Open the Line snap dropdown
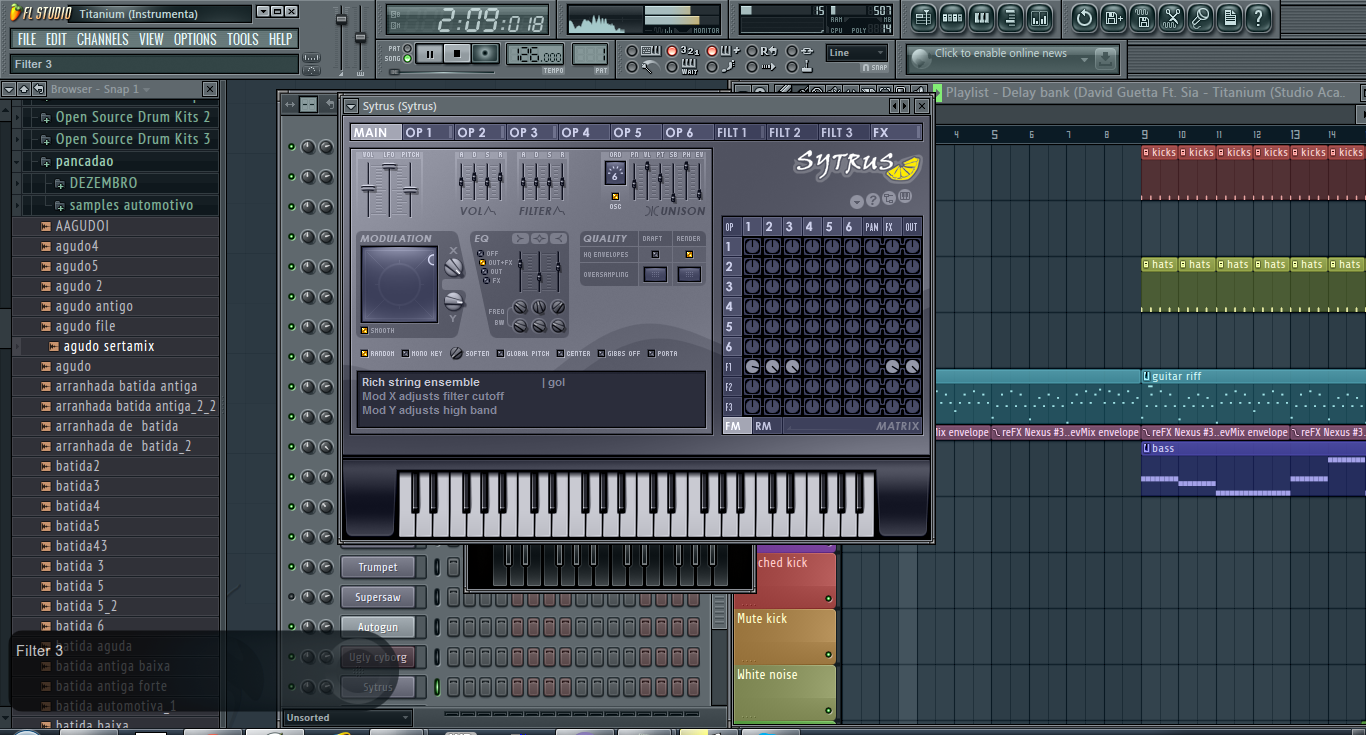The image size is (1366, 735). (x=857, y=53)
